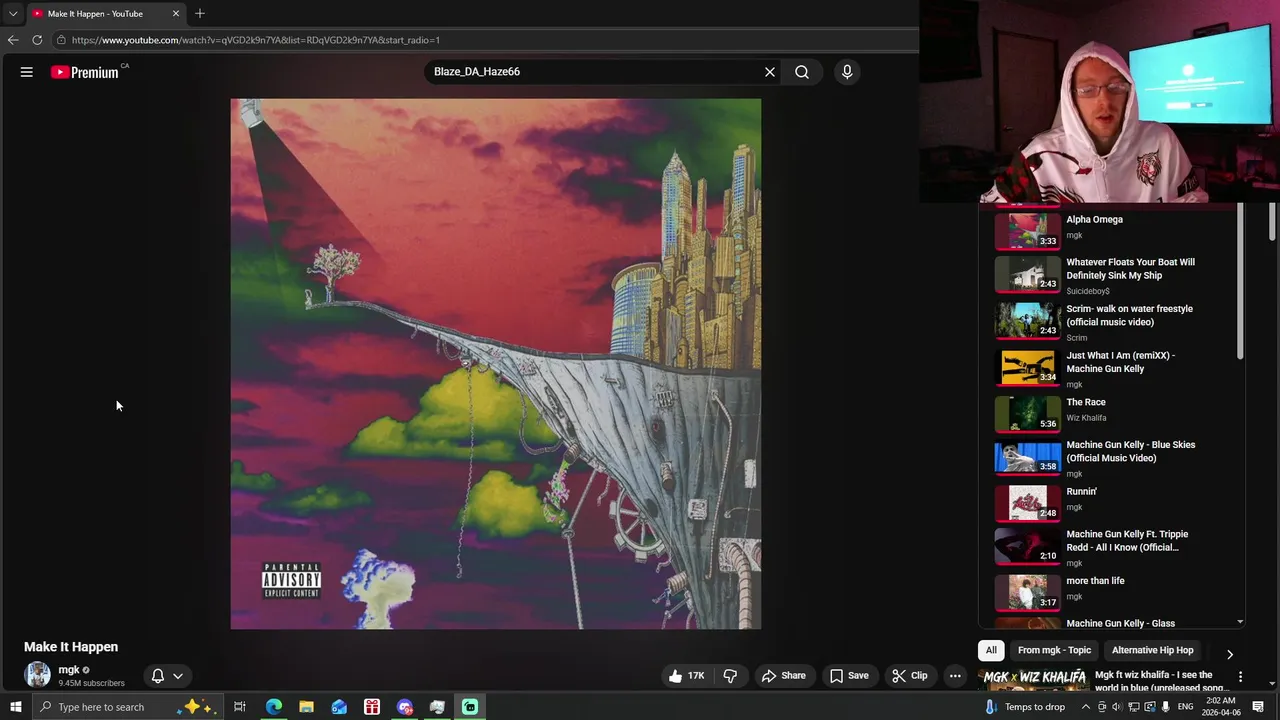Image resolution: width=1280 pixels, height=720 pixels.
Task: Open mgk channel name link
Action: pos(69,670)
